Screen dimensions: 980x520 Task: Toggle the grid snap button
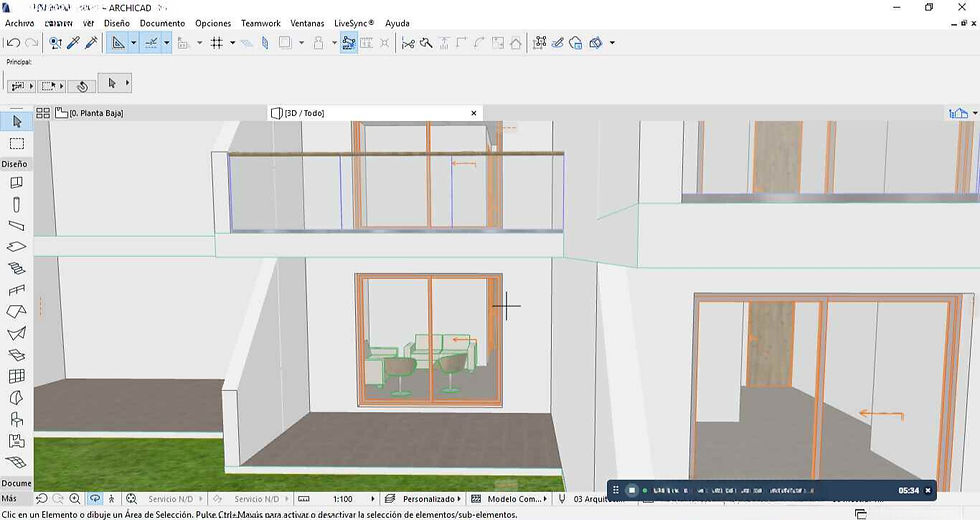pyautogui.click(x=216, y=43)
